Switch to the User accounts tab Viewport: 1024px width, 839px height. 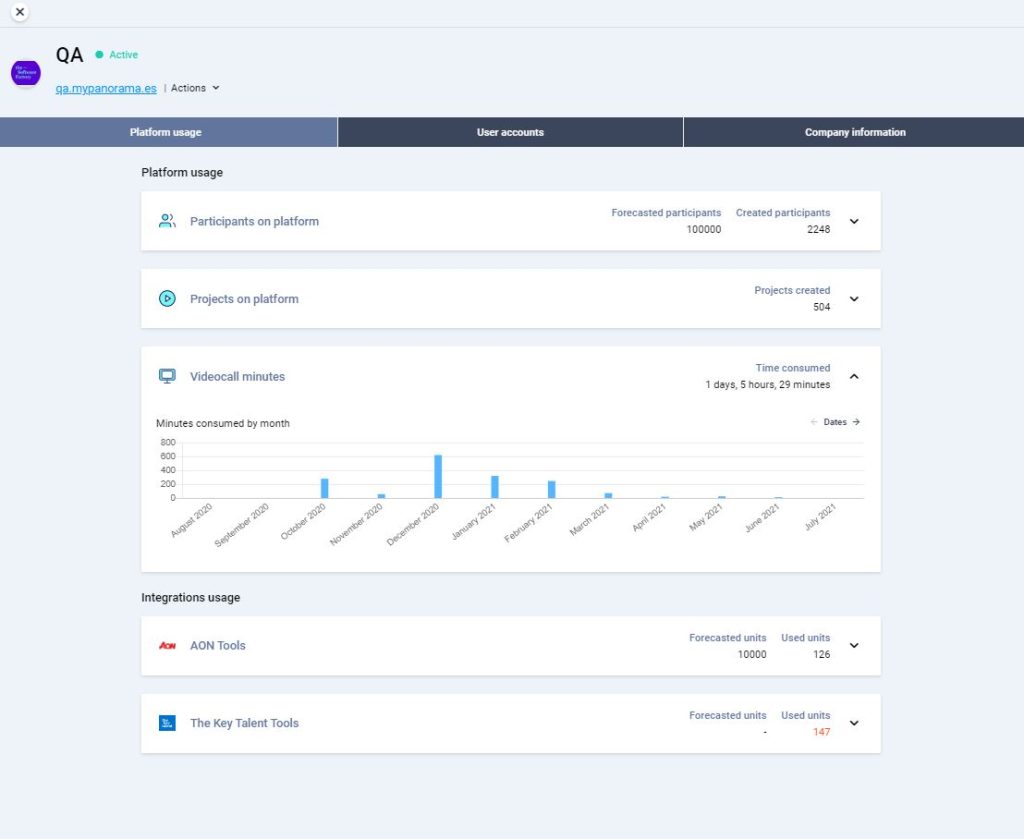[510, 132]
